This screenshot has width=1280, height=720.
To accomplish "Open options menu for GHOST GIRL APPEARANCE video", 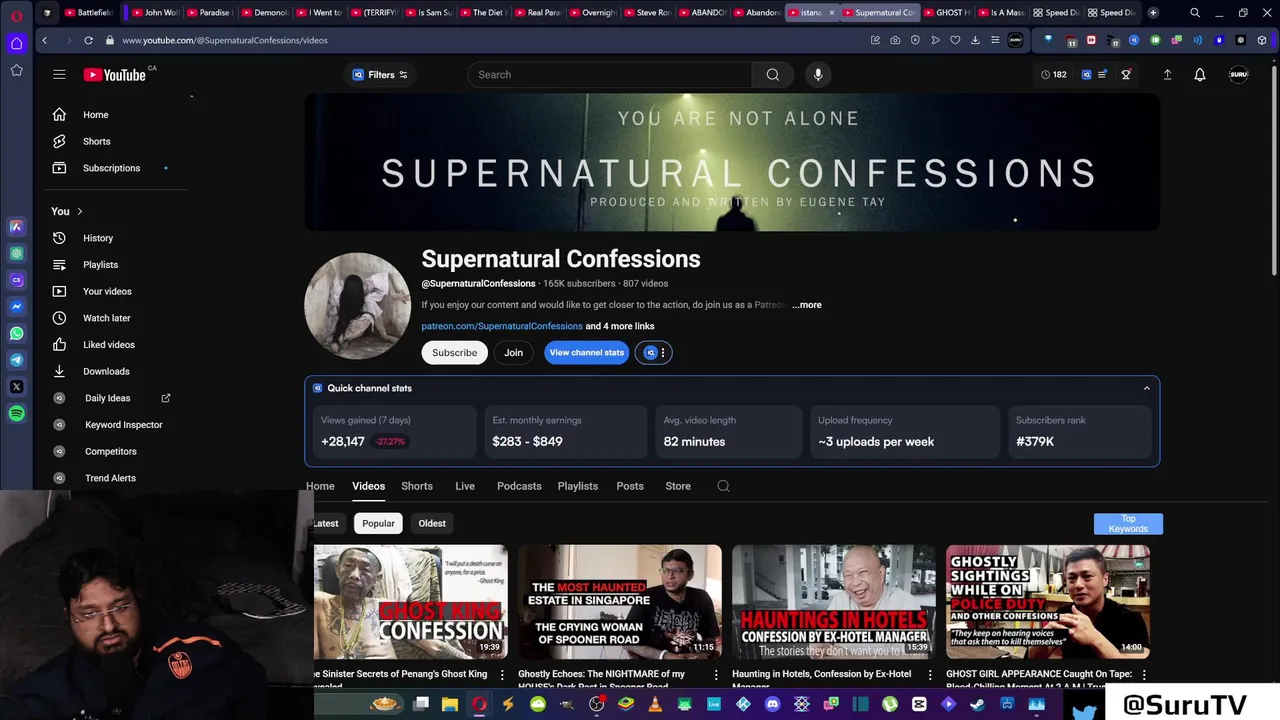I will 1144,675.
